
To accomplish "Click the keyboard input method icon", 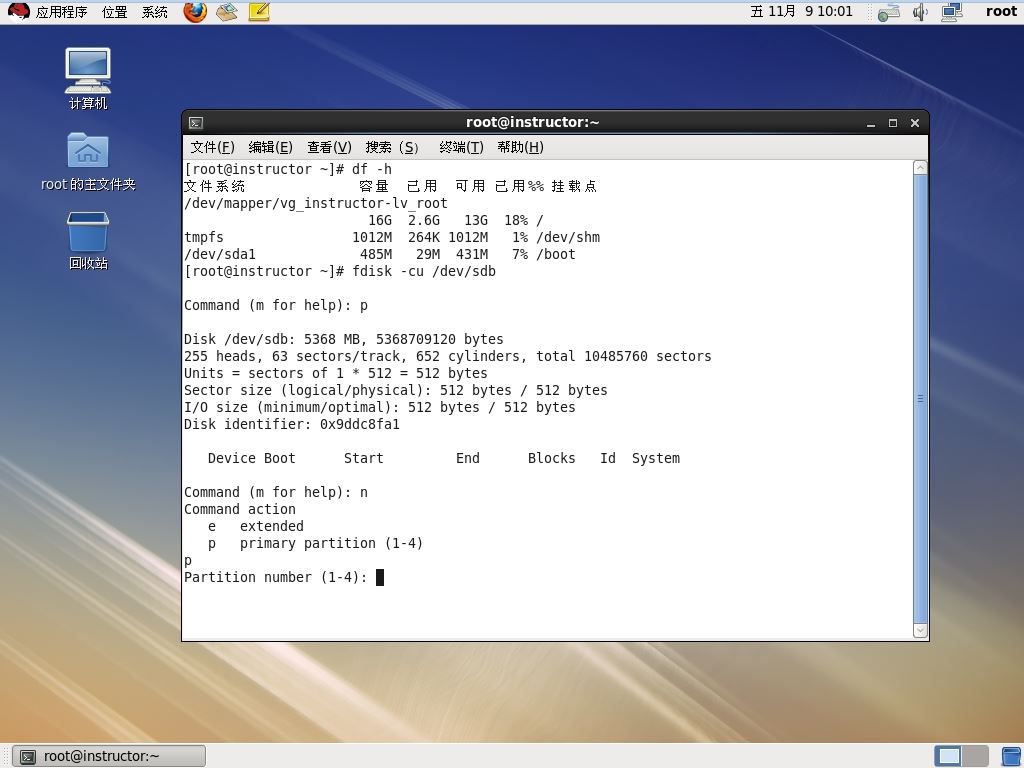I will tap(888, 12).
